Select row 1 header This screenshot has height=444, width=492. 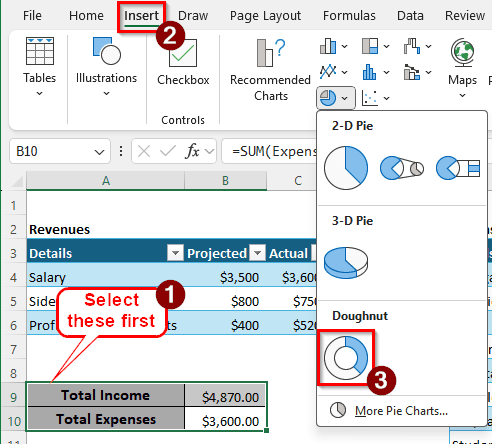pyautogui.click(x=13, y=205)
